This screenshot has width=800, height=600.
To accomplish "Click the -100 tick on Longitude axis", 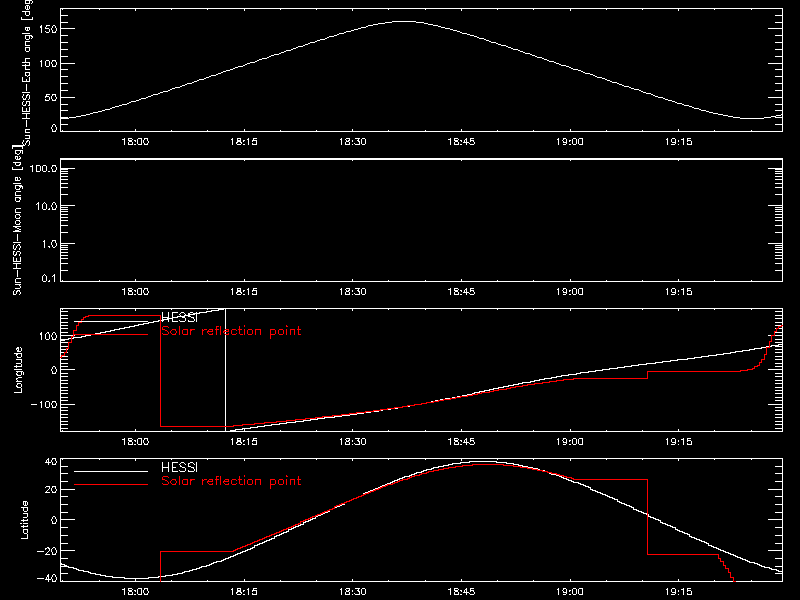I will (44, 404).
